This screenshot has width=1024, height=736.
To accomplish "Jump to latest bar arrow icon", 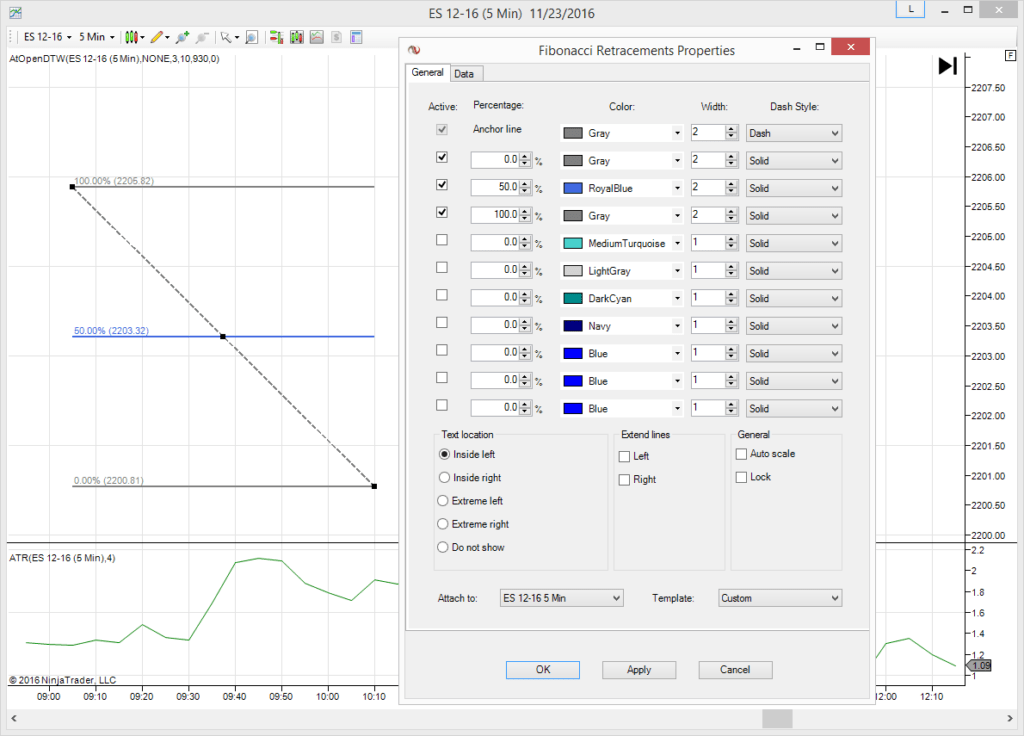I will (948, 66).
